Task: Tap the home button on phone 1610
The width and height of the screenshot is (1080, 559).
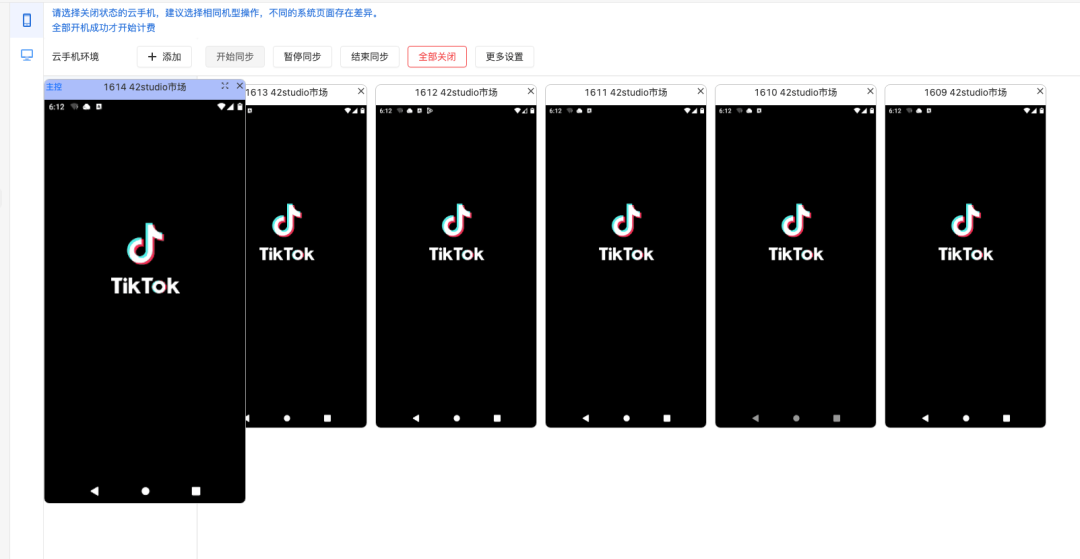Action: (796, 418)
